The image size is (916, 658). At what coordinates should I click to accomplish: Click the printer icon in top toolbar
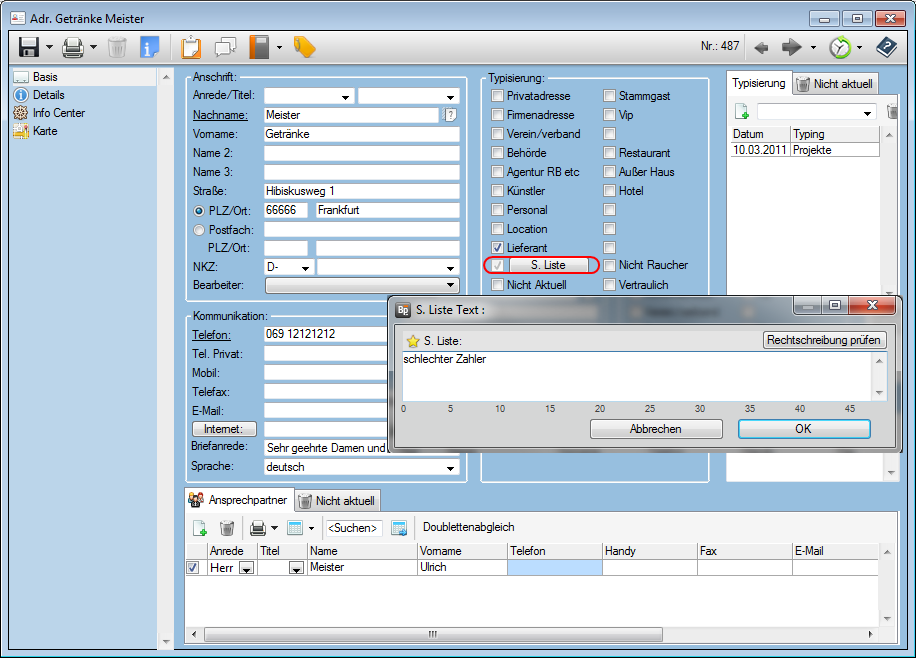(73, 47)
